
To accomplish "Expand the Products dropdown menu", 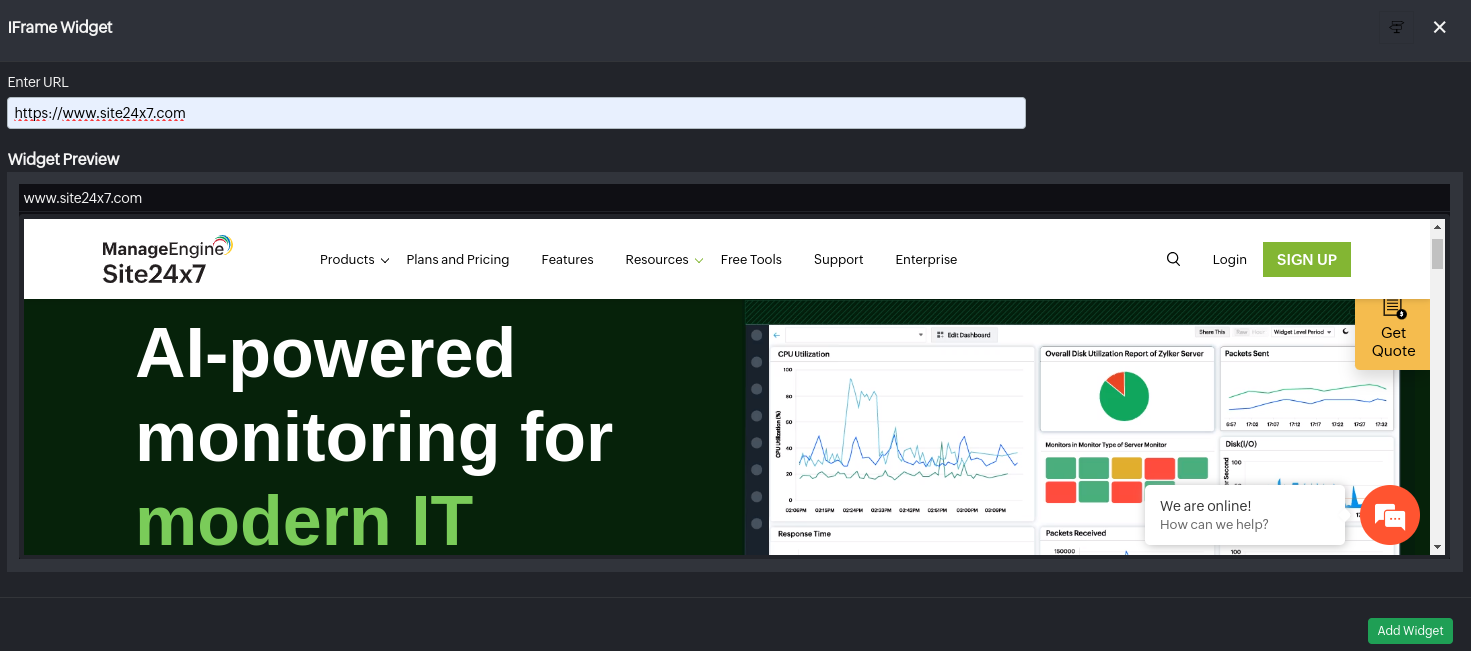I will [353, 259].
